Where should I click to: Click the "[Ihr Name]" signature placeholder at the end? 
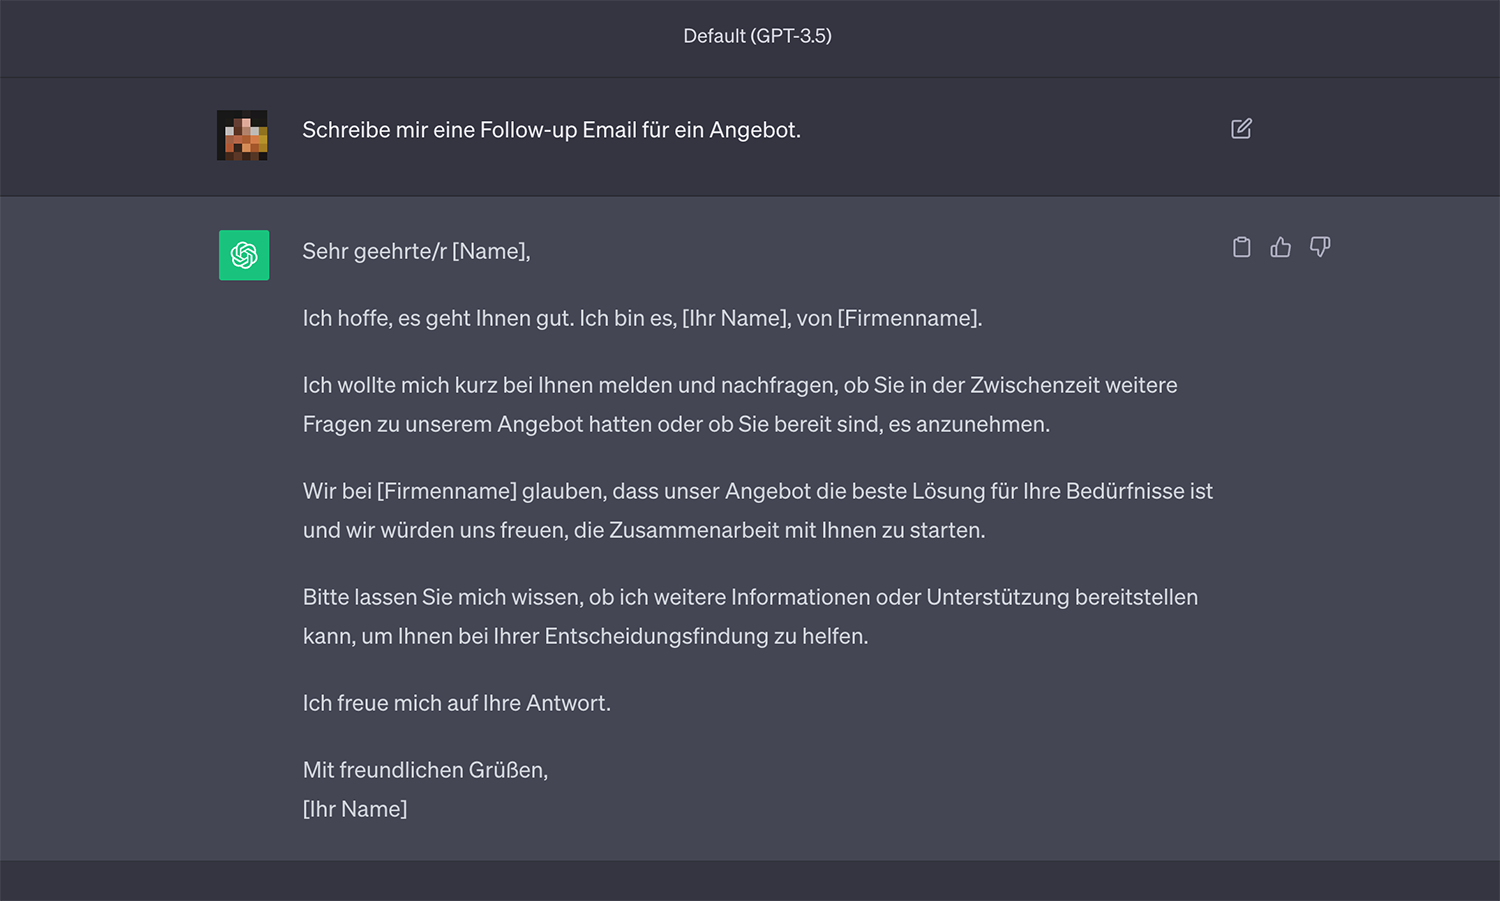pyautogui.click(x=355, y=809)
